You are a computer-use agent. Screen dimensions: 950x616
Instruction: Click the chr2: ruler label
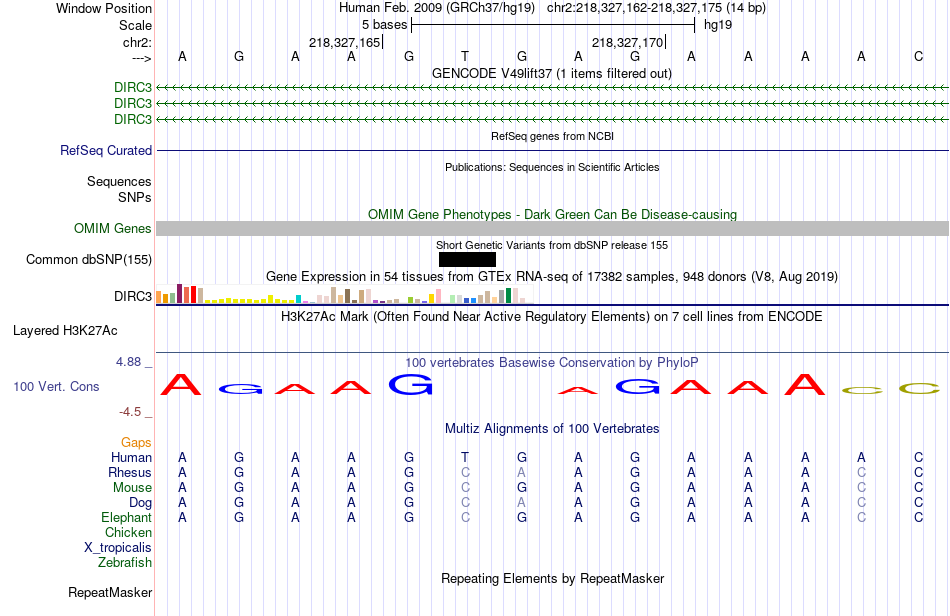pyautogui.click(x=137, y=42)
